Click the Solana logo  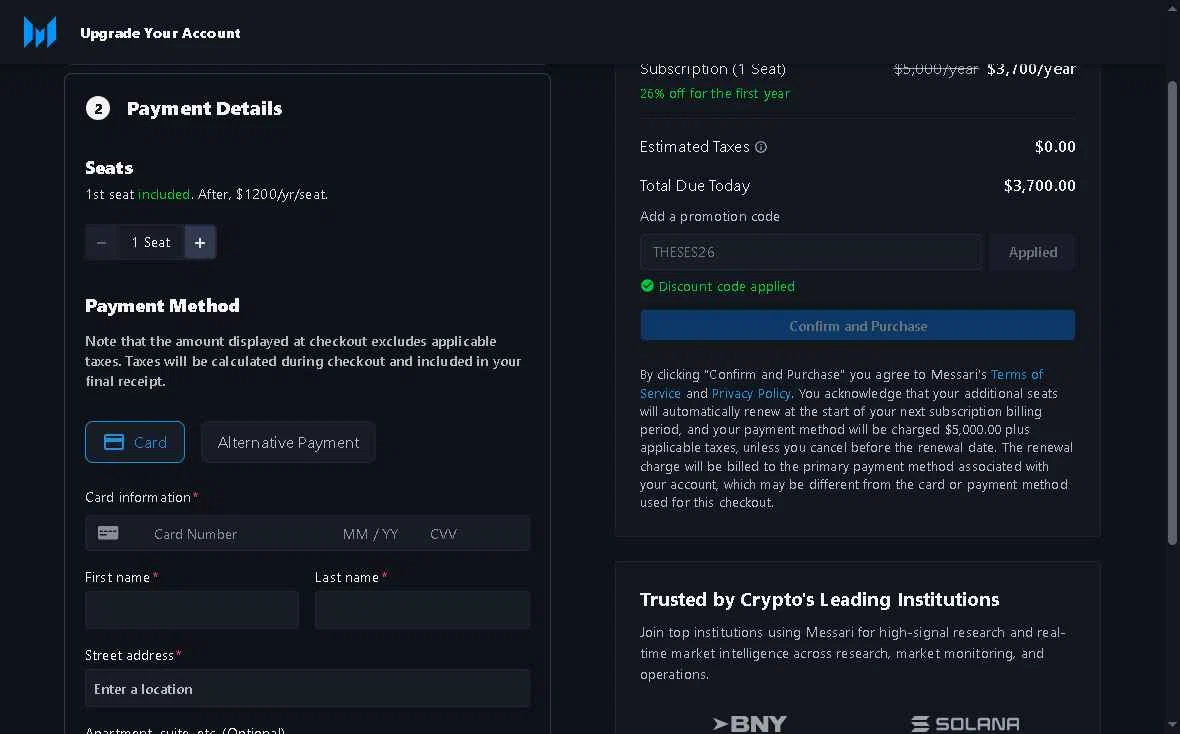pyautogui.click(x=966, y=723)
